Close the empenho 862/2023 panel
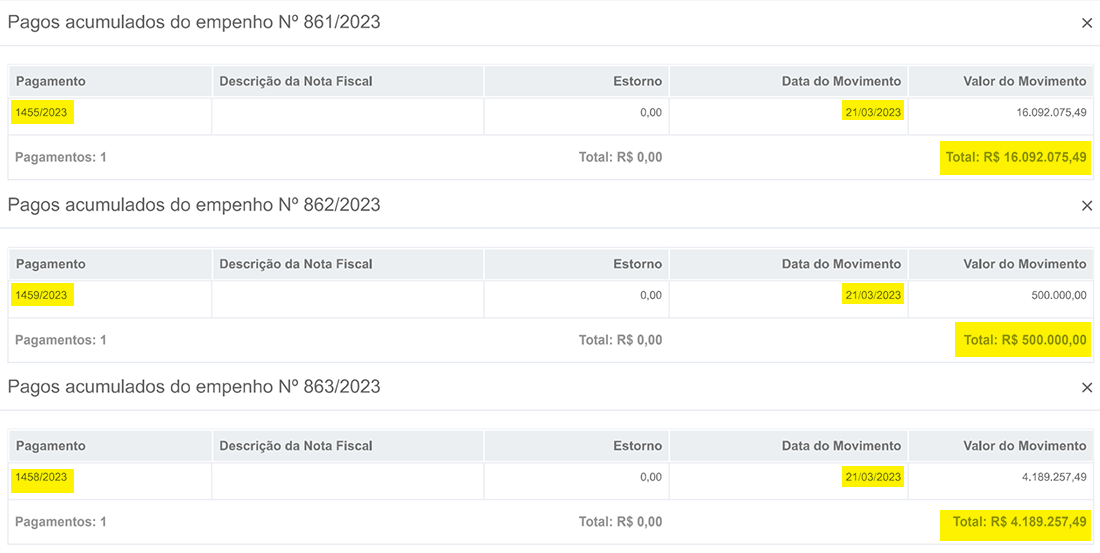This screenshot has width=1100, height=553. pos(1087,205)
